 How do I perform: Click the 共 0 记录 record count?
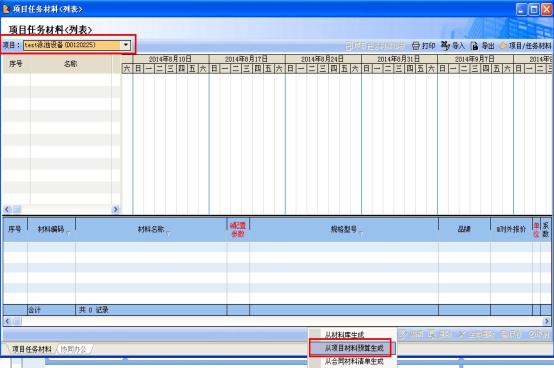(94, 310)
